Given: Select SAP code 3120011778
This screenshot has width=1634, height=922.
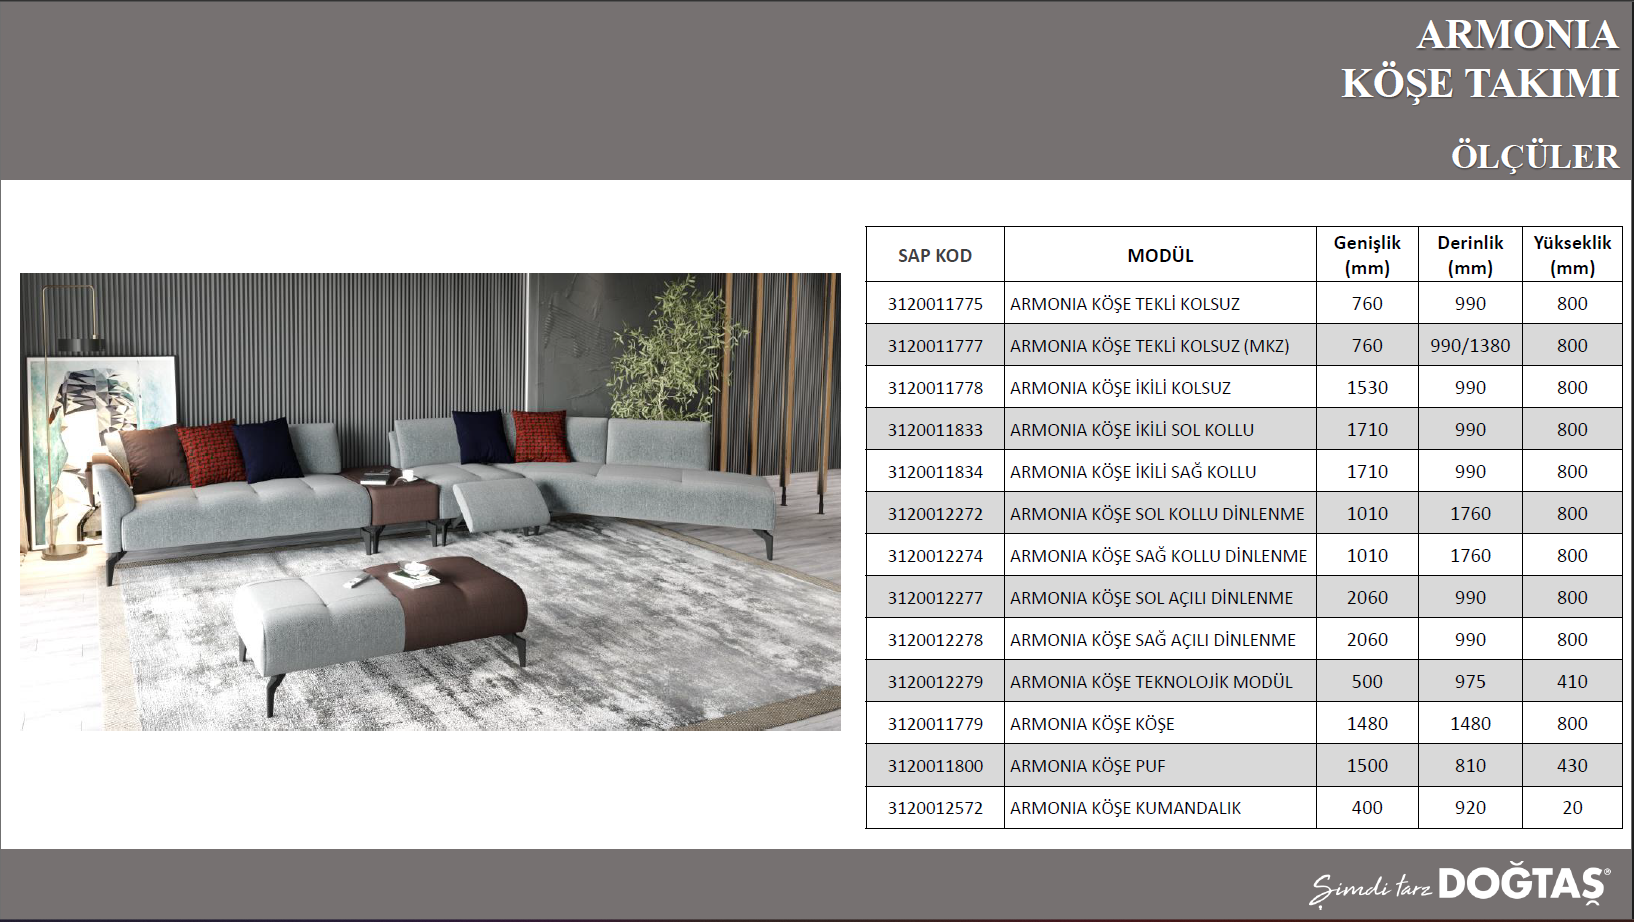Looking at the screenshot, I should (935, 388).
